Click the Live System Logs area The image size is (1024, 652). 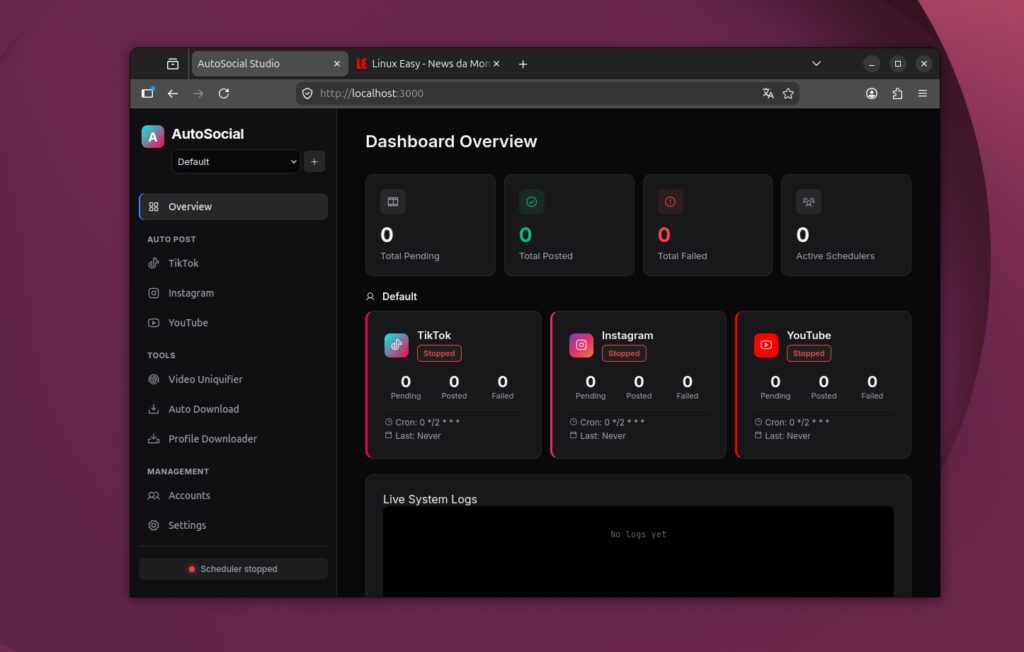pos(638,551)
